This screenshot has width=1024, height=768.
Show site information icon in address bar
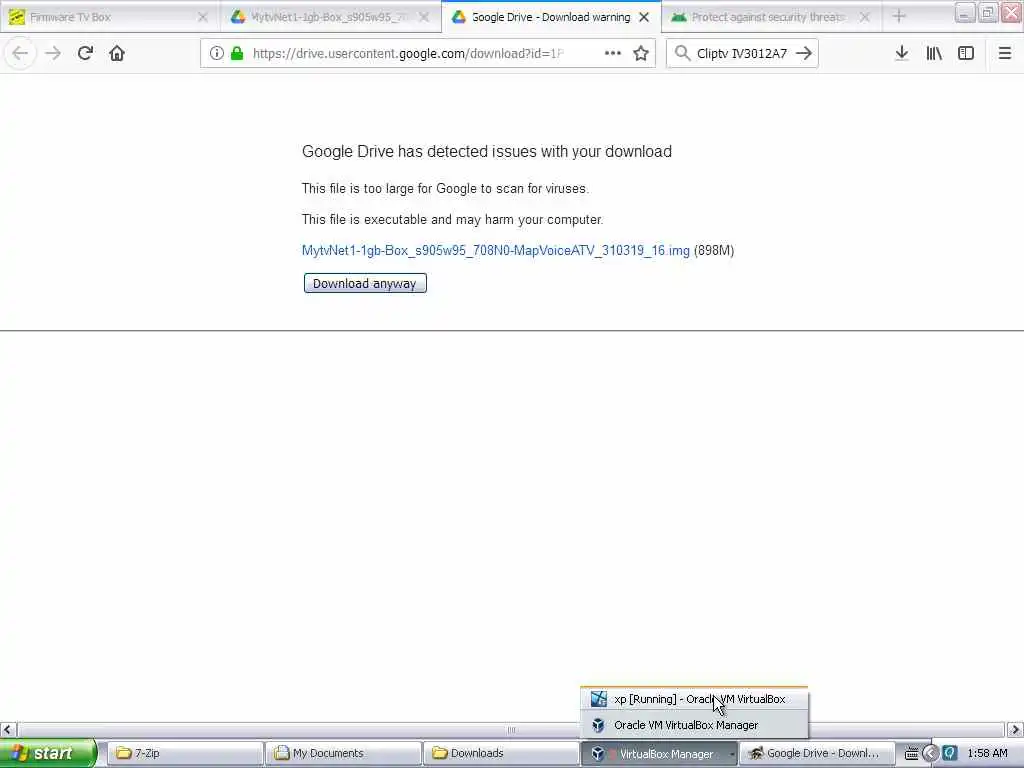pos(216,53)
